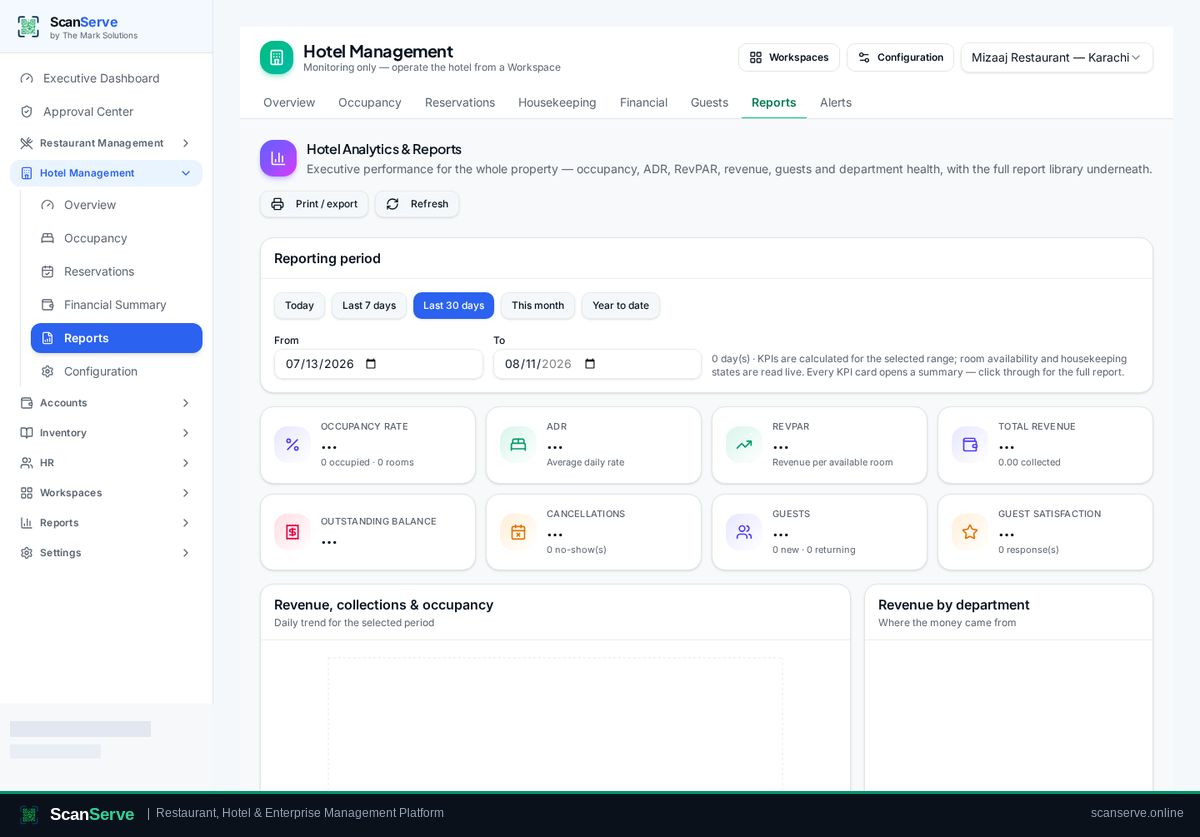Screen dimensions: 1200x837
Task: Click the From date input field
Action: tap(378, 364)
